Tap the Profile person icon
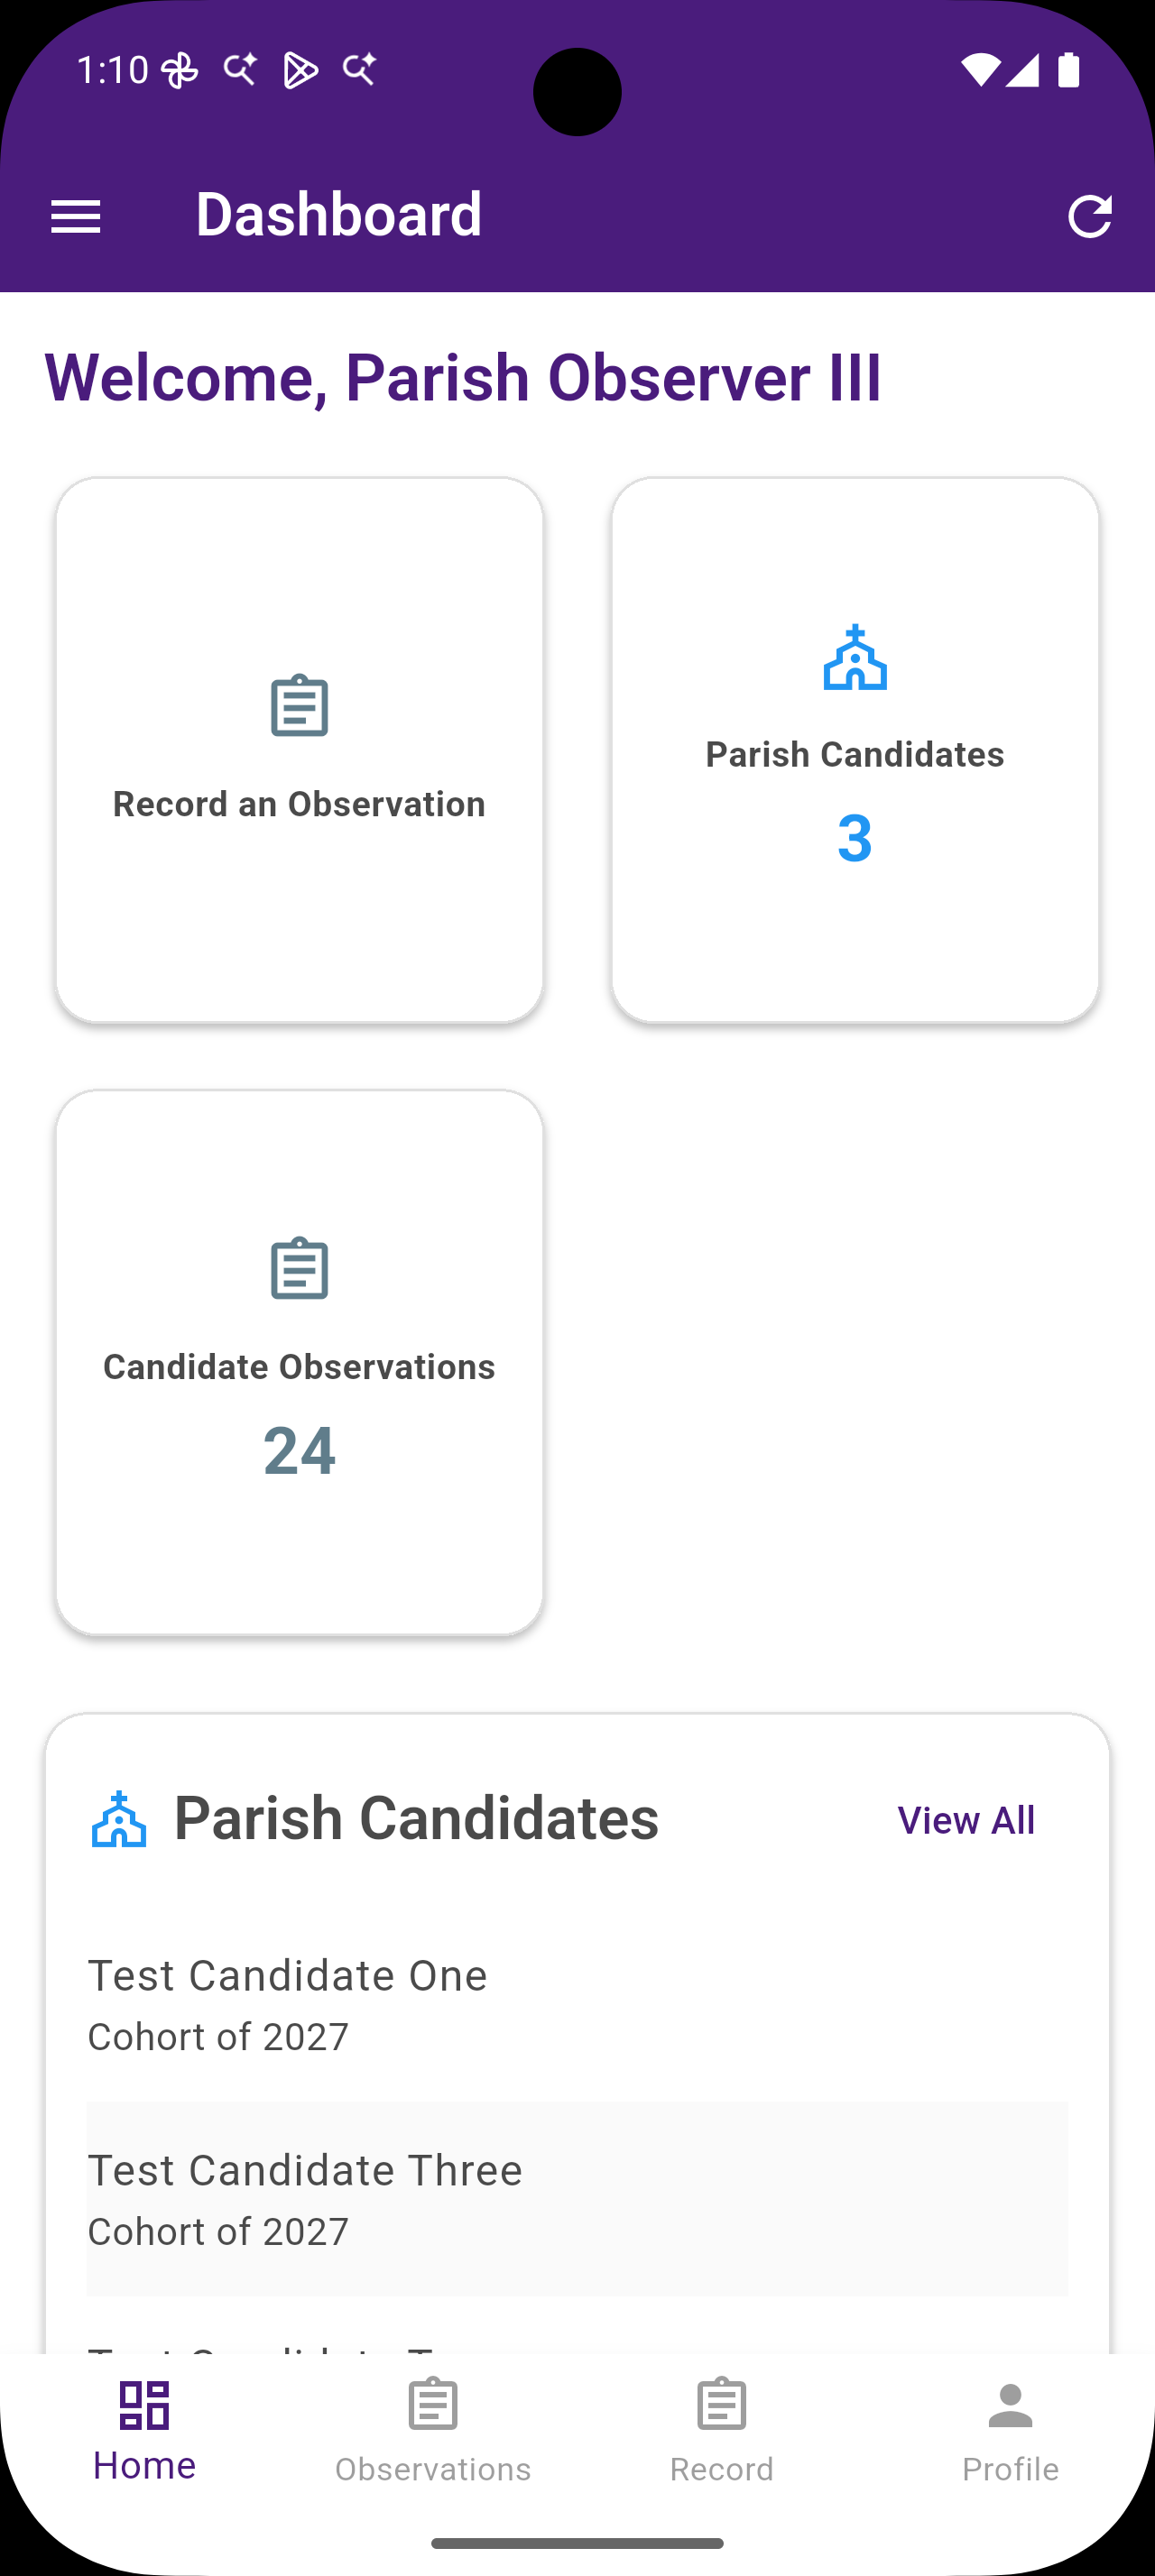 point(1010,2405)
